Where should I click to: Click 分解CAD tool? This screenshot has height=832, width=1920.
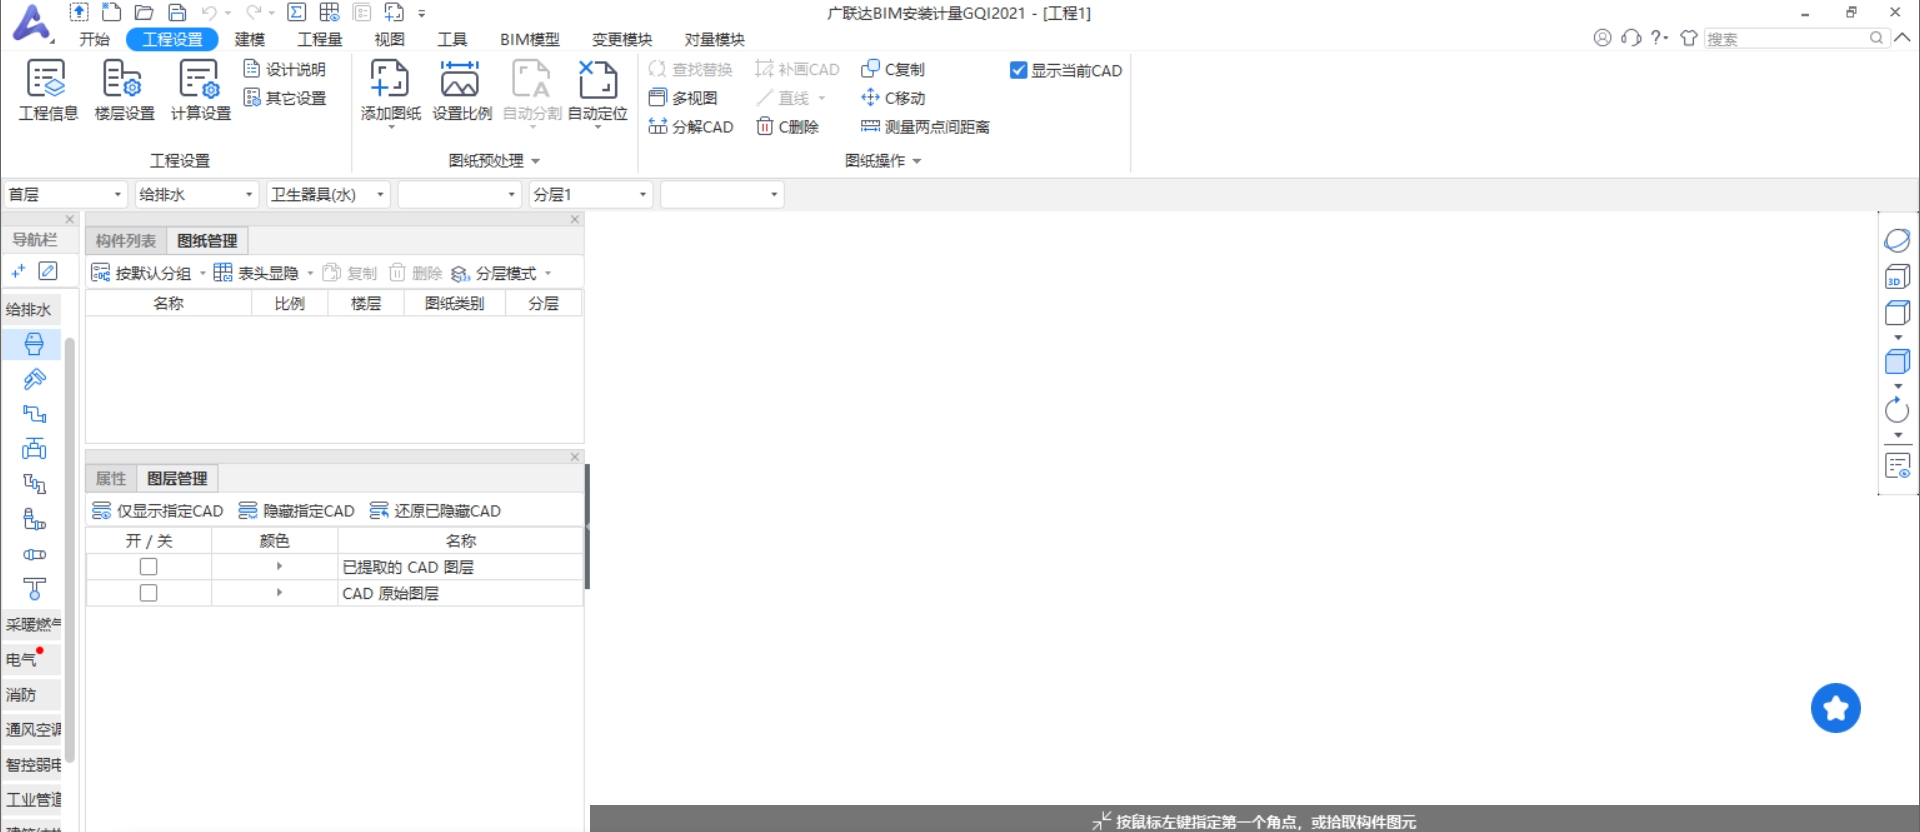(x=691, y=127)
